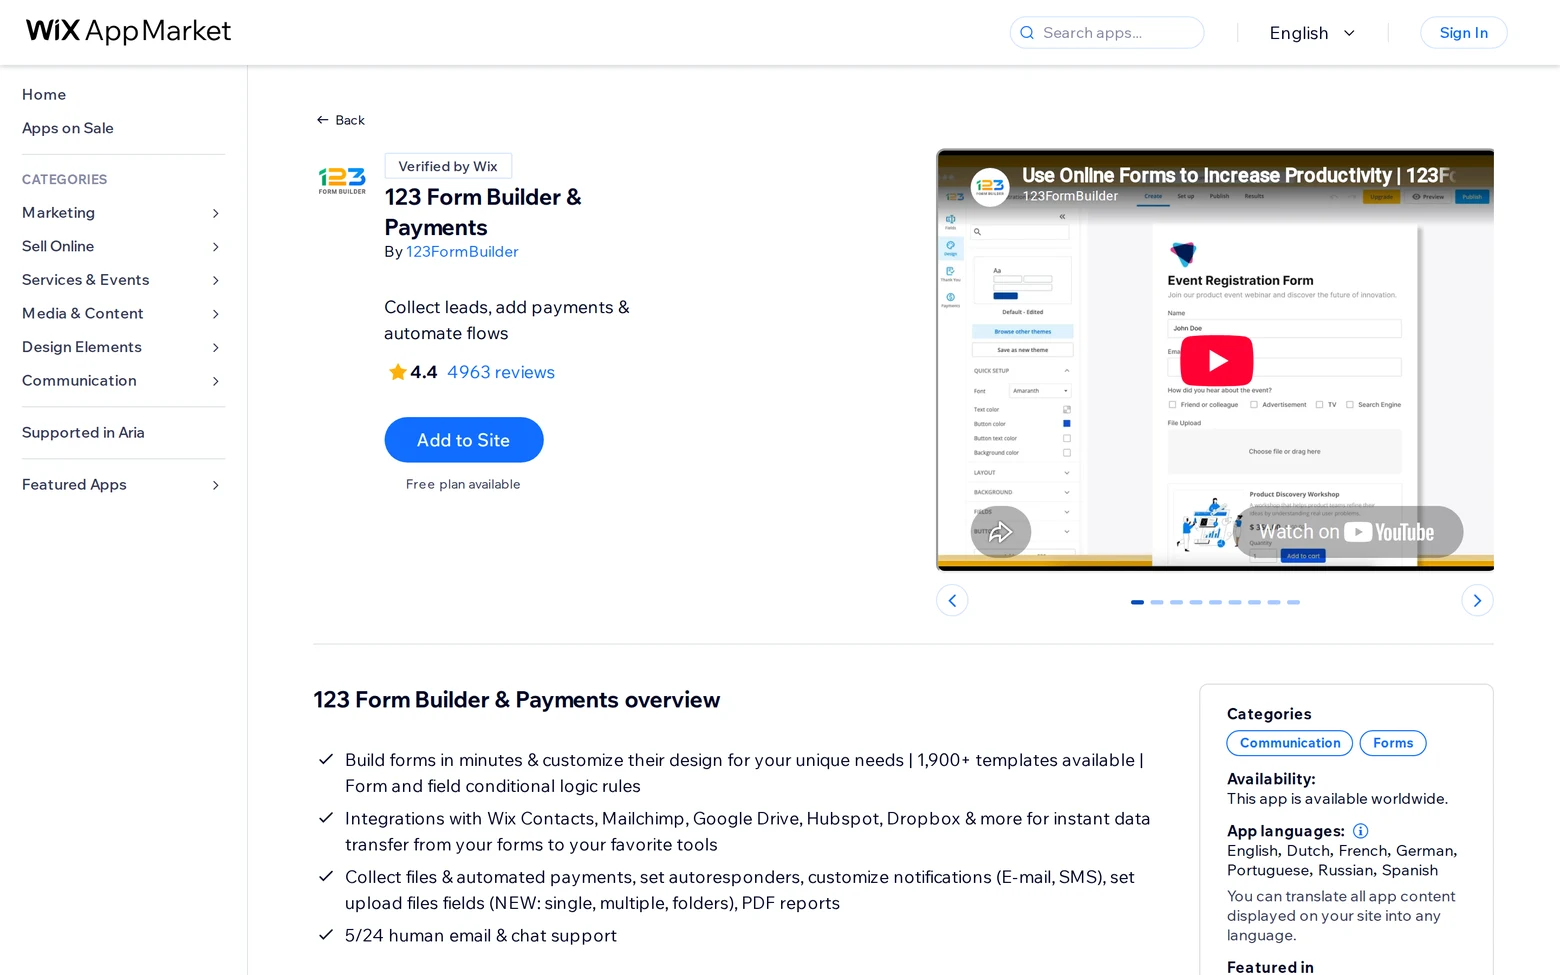
Task: Click the 'Free plan available' text
Action: (463, 484)
